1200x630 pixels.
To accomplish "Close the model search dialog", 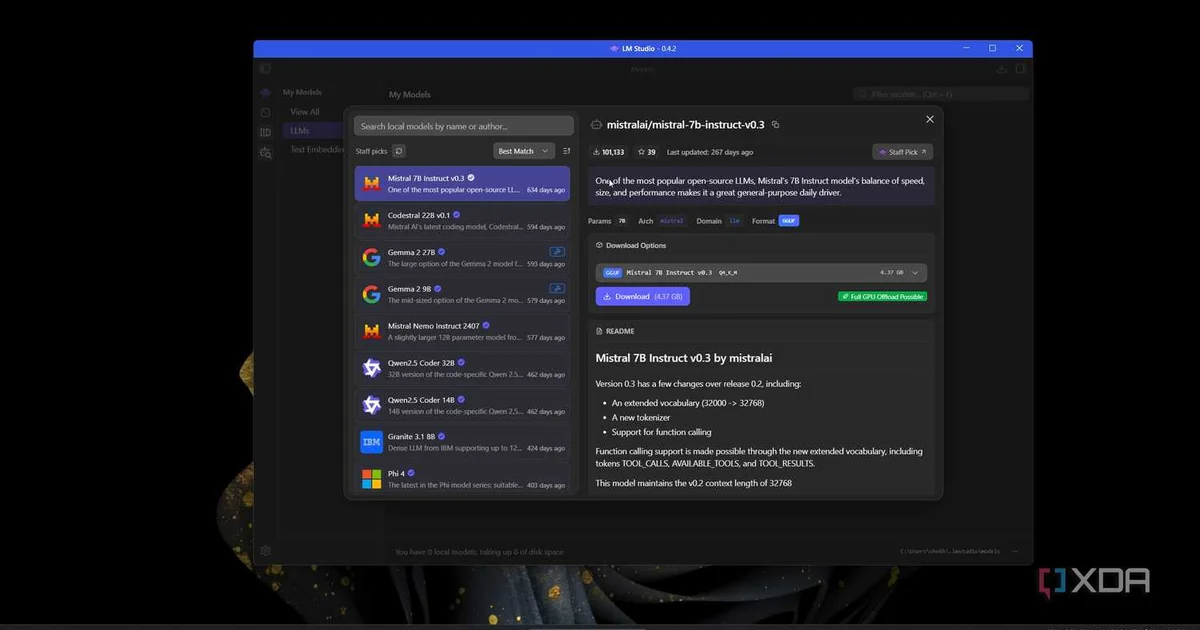I will coord(929,119).
